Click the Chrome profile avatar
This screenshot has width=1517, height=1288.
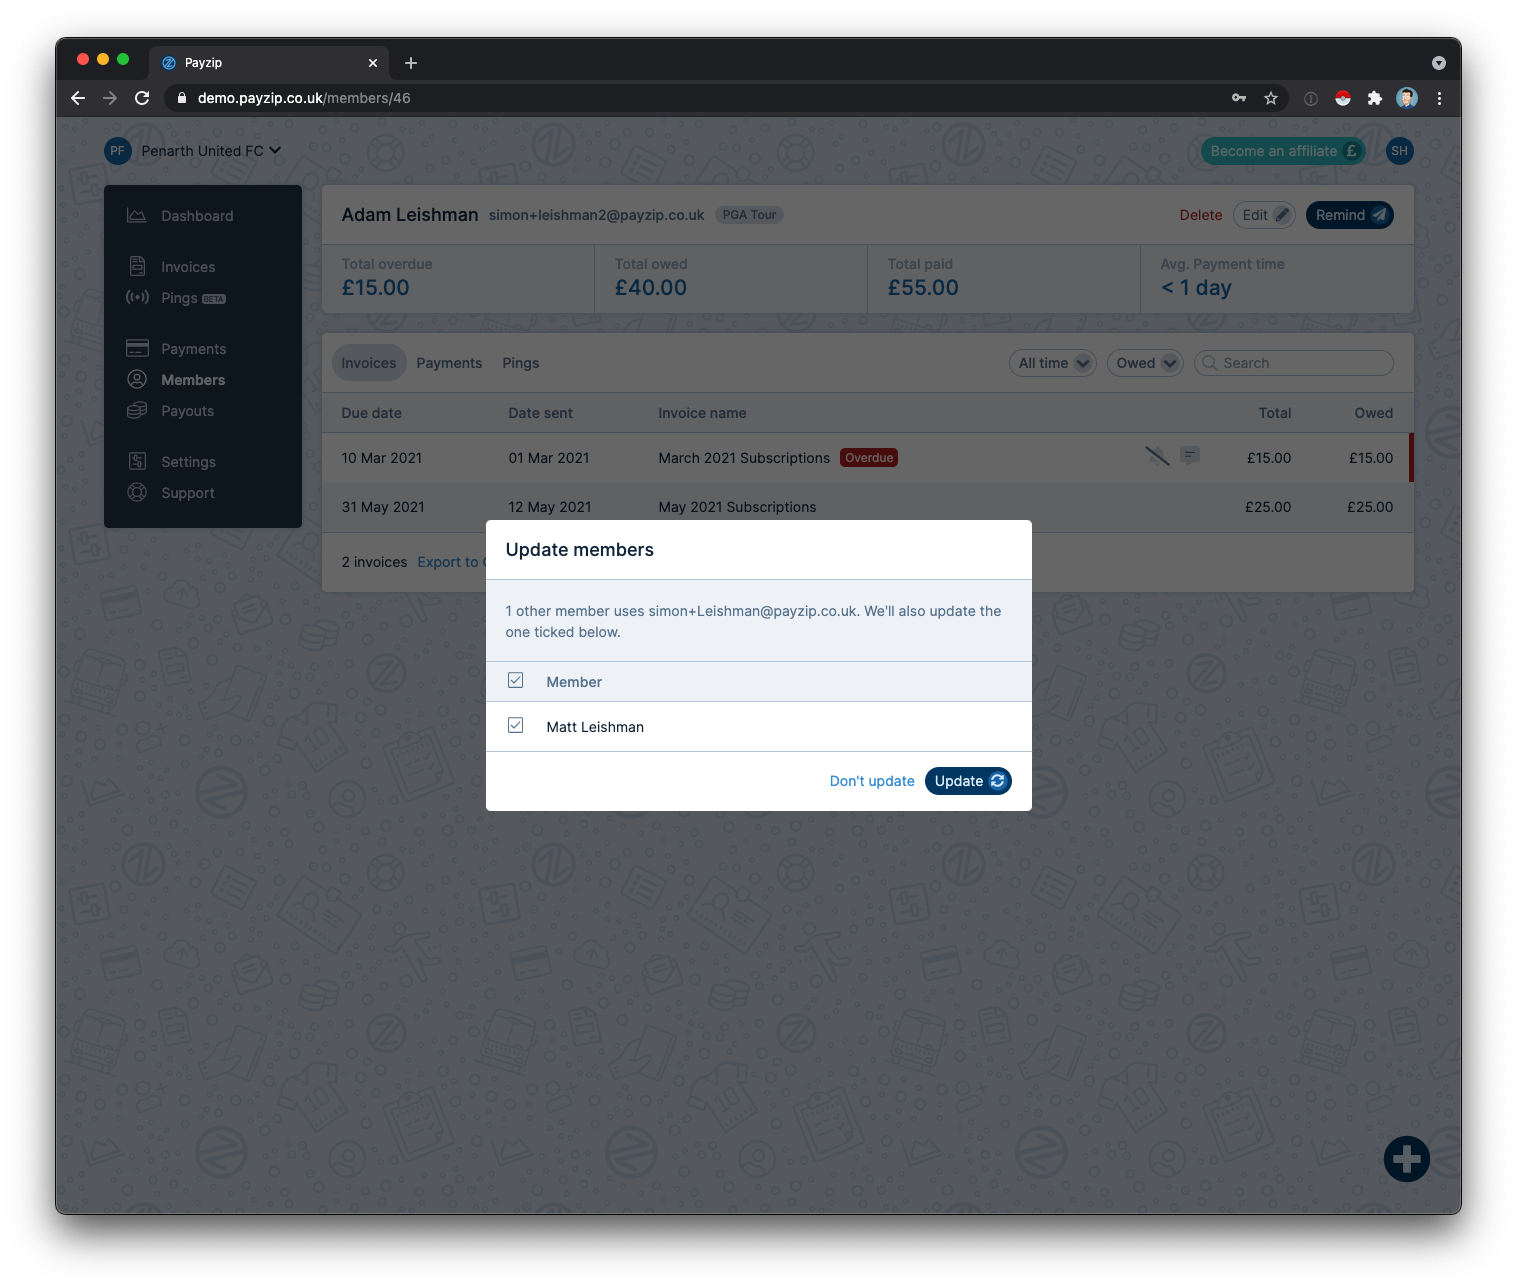pyautogui.click(x=1407, y=98)
